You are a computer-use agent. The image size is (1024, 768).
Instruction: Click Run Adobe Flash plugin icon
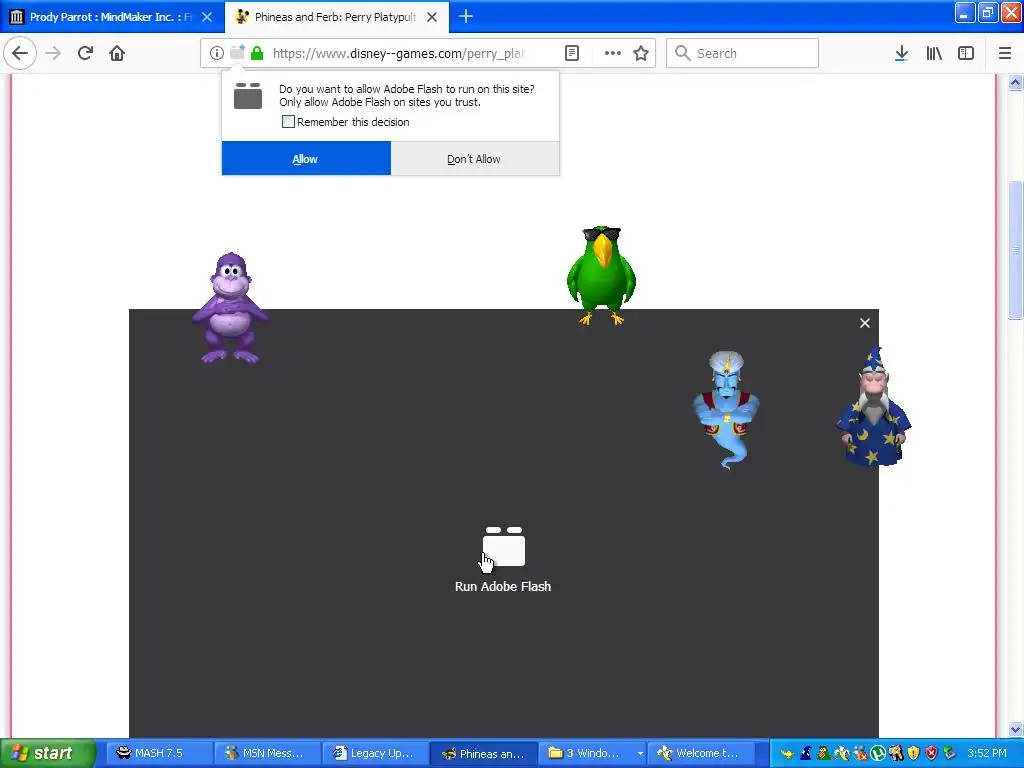504,547
